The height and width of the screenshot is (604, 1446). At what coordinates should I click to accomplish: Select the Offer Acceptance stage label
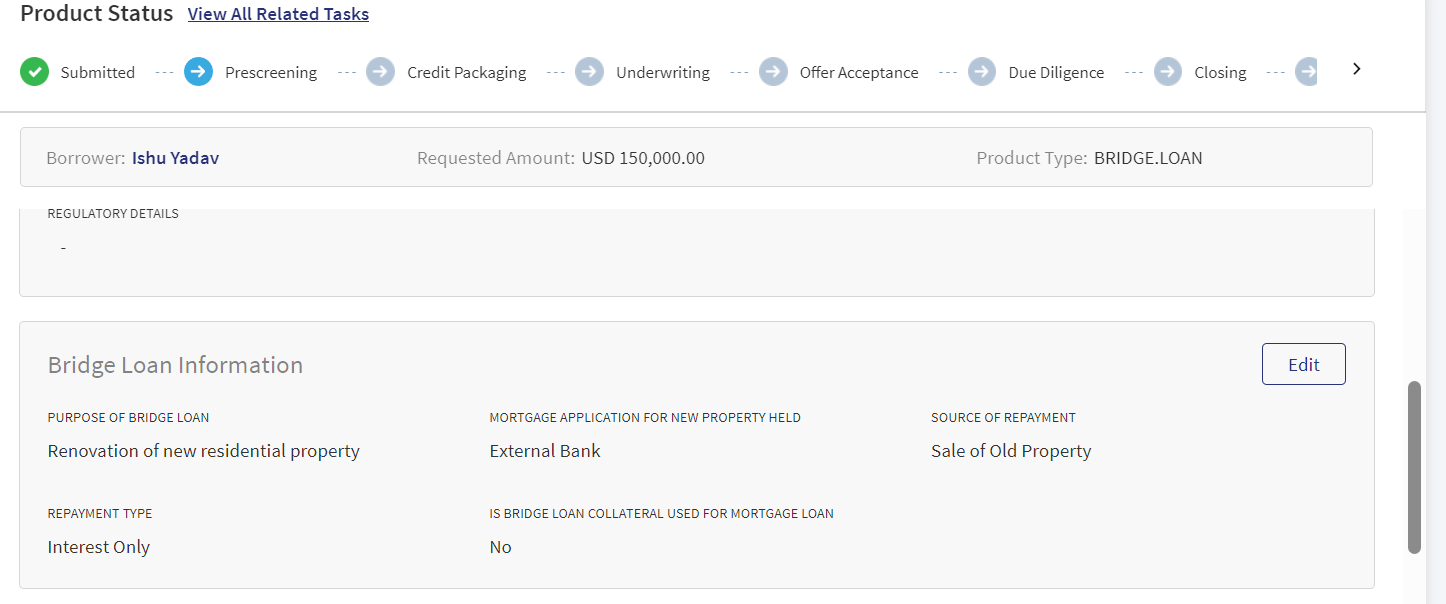[859, 73]
